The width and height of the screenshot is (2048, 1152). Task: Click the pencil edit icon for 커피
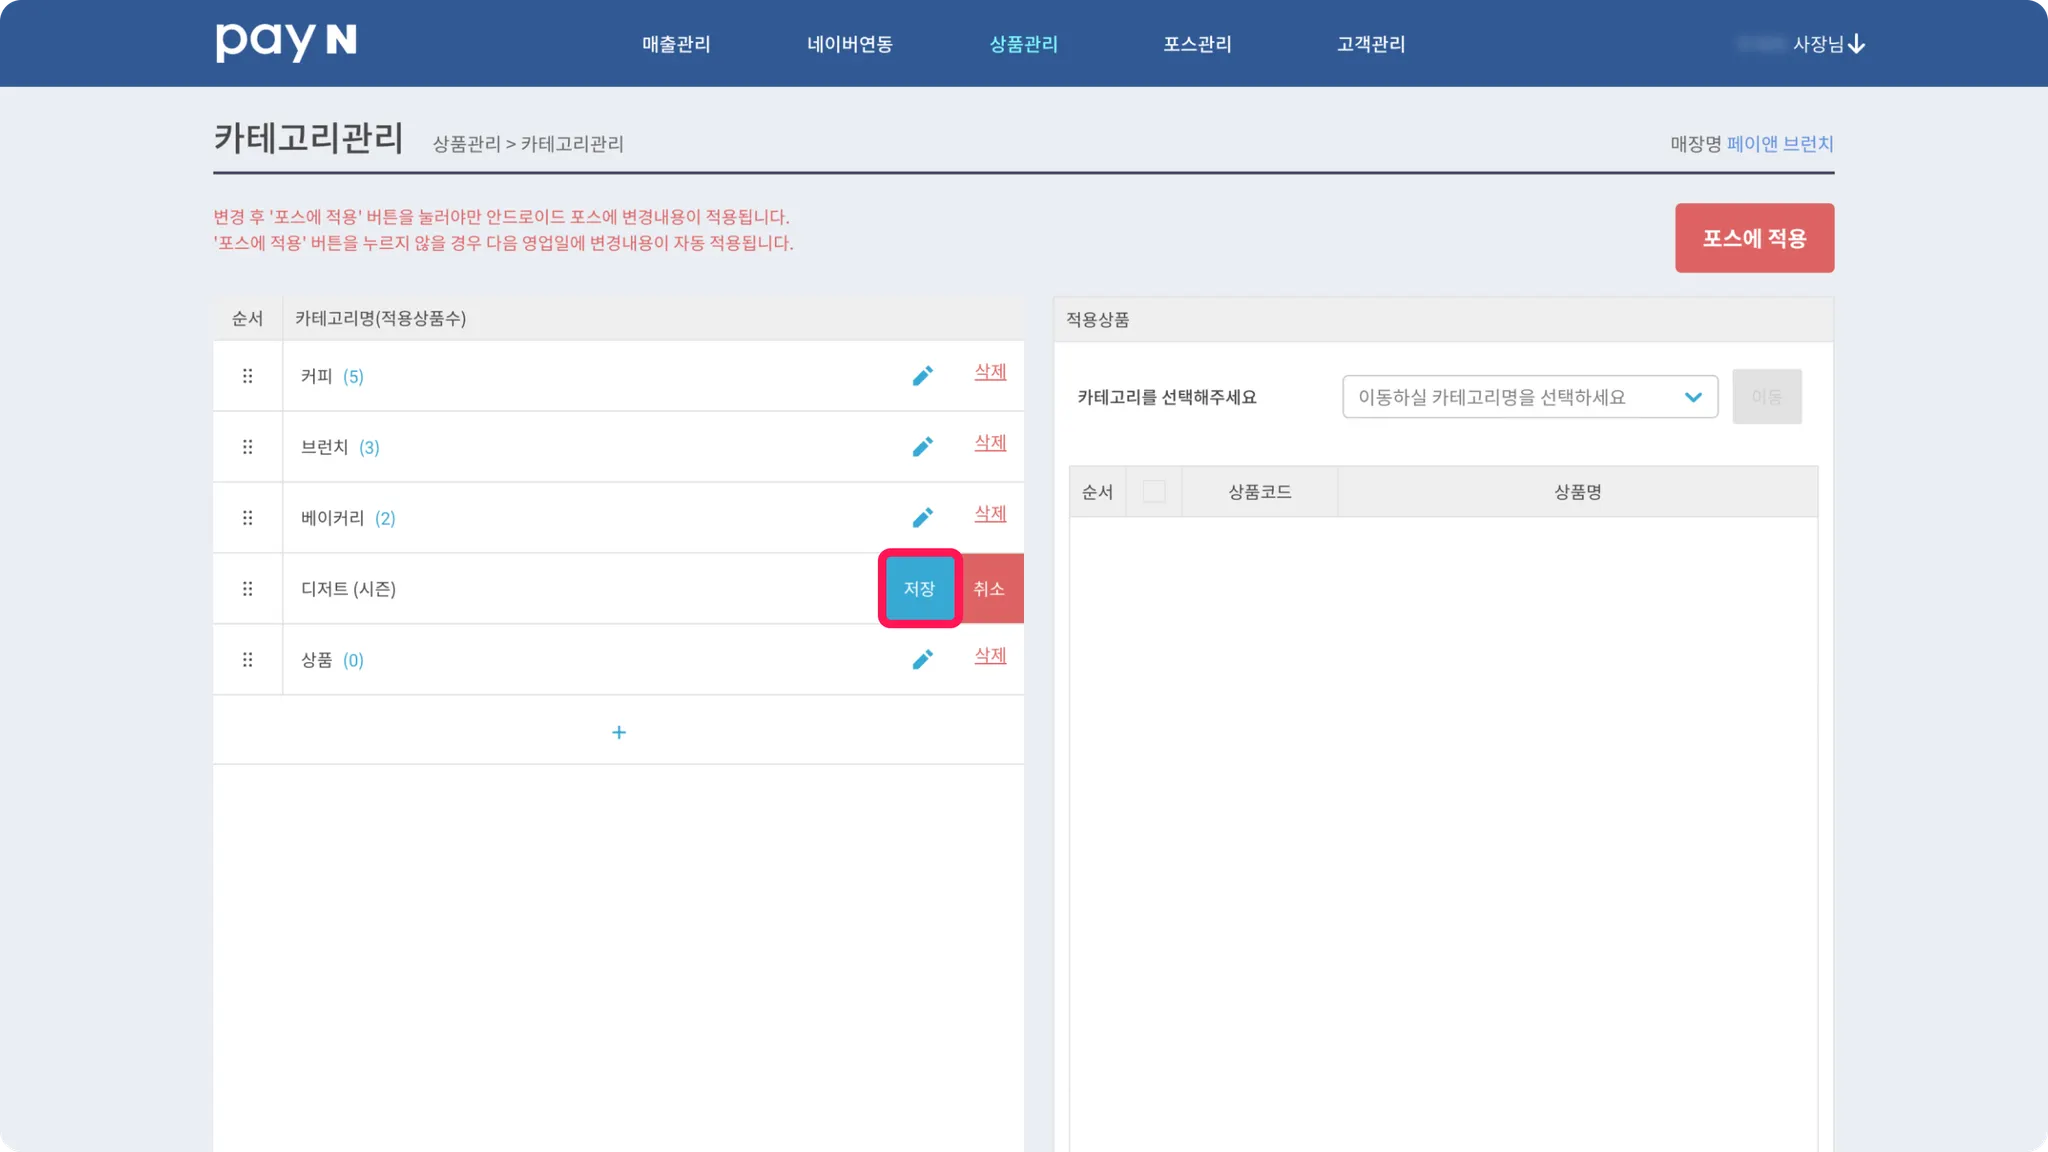point(922,376)
